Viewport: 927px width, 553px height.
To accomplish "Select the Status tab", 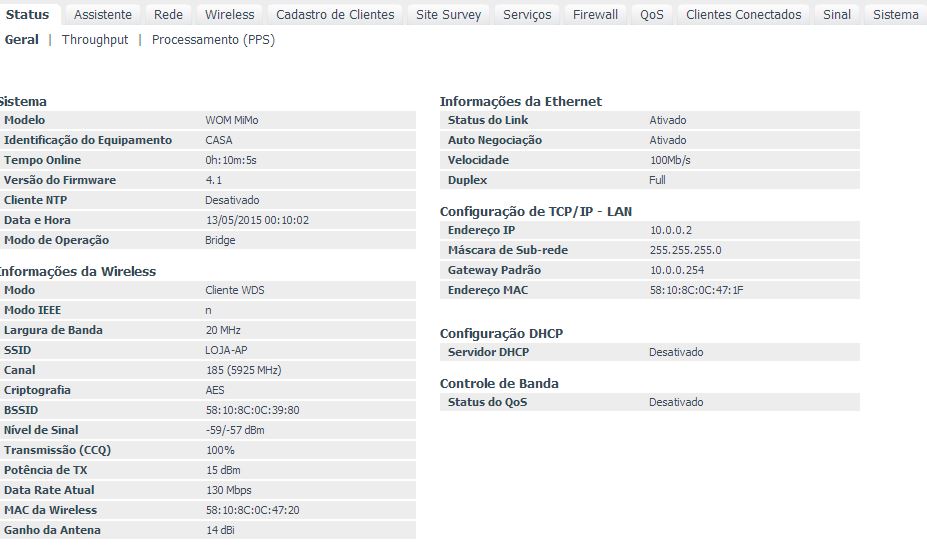I will click(x=27, y=14).
